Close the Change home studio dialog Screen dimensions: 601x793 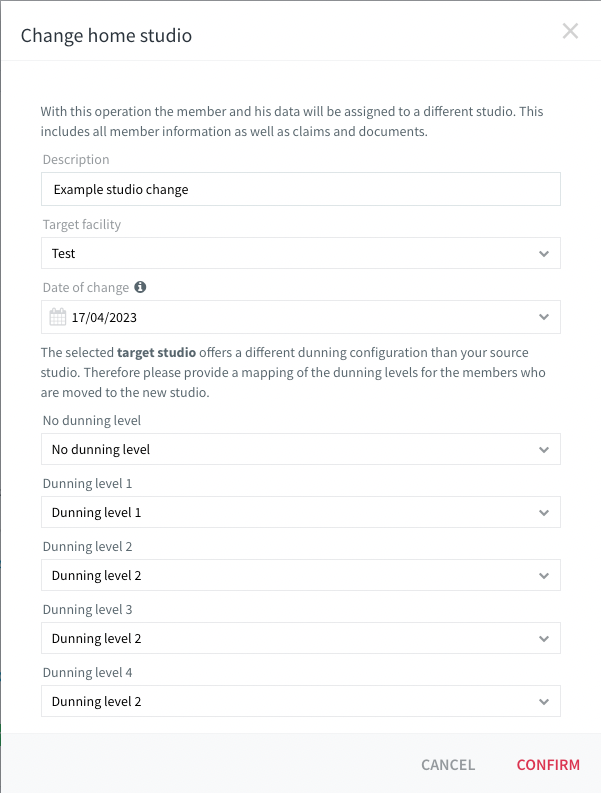[x=570, y=31]
